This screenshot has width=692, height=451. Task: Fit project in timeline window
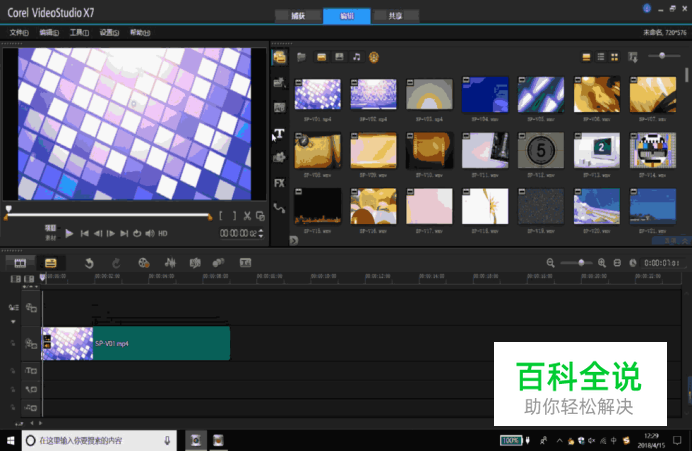[x=617, y=263]
